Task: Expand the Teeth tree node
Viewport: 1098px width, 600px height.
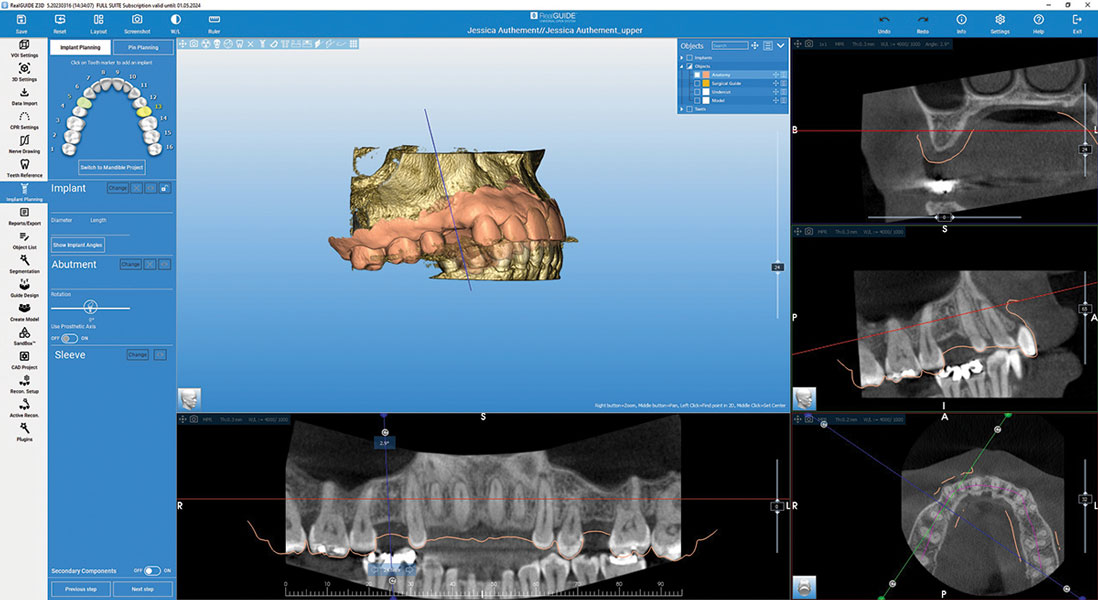Action: tap(682, 109)
